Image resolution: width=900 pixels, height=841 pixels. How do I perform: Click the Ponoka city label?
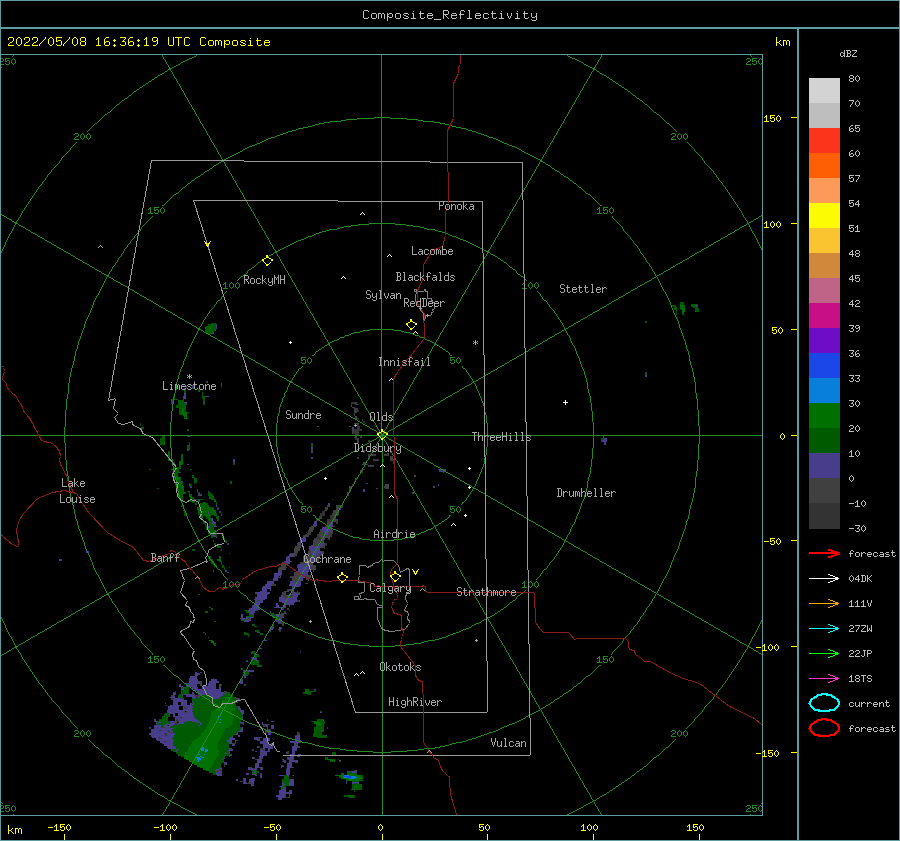pyautogui.click(x=456, y=206)
